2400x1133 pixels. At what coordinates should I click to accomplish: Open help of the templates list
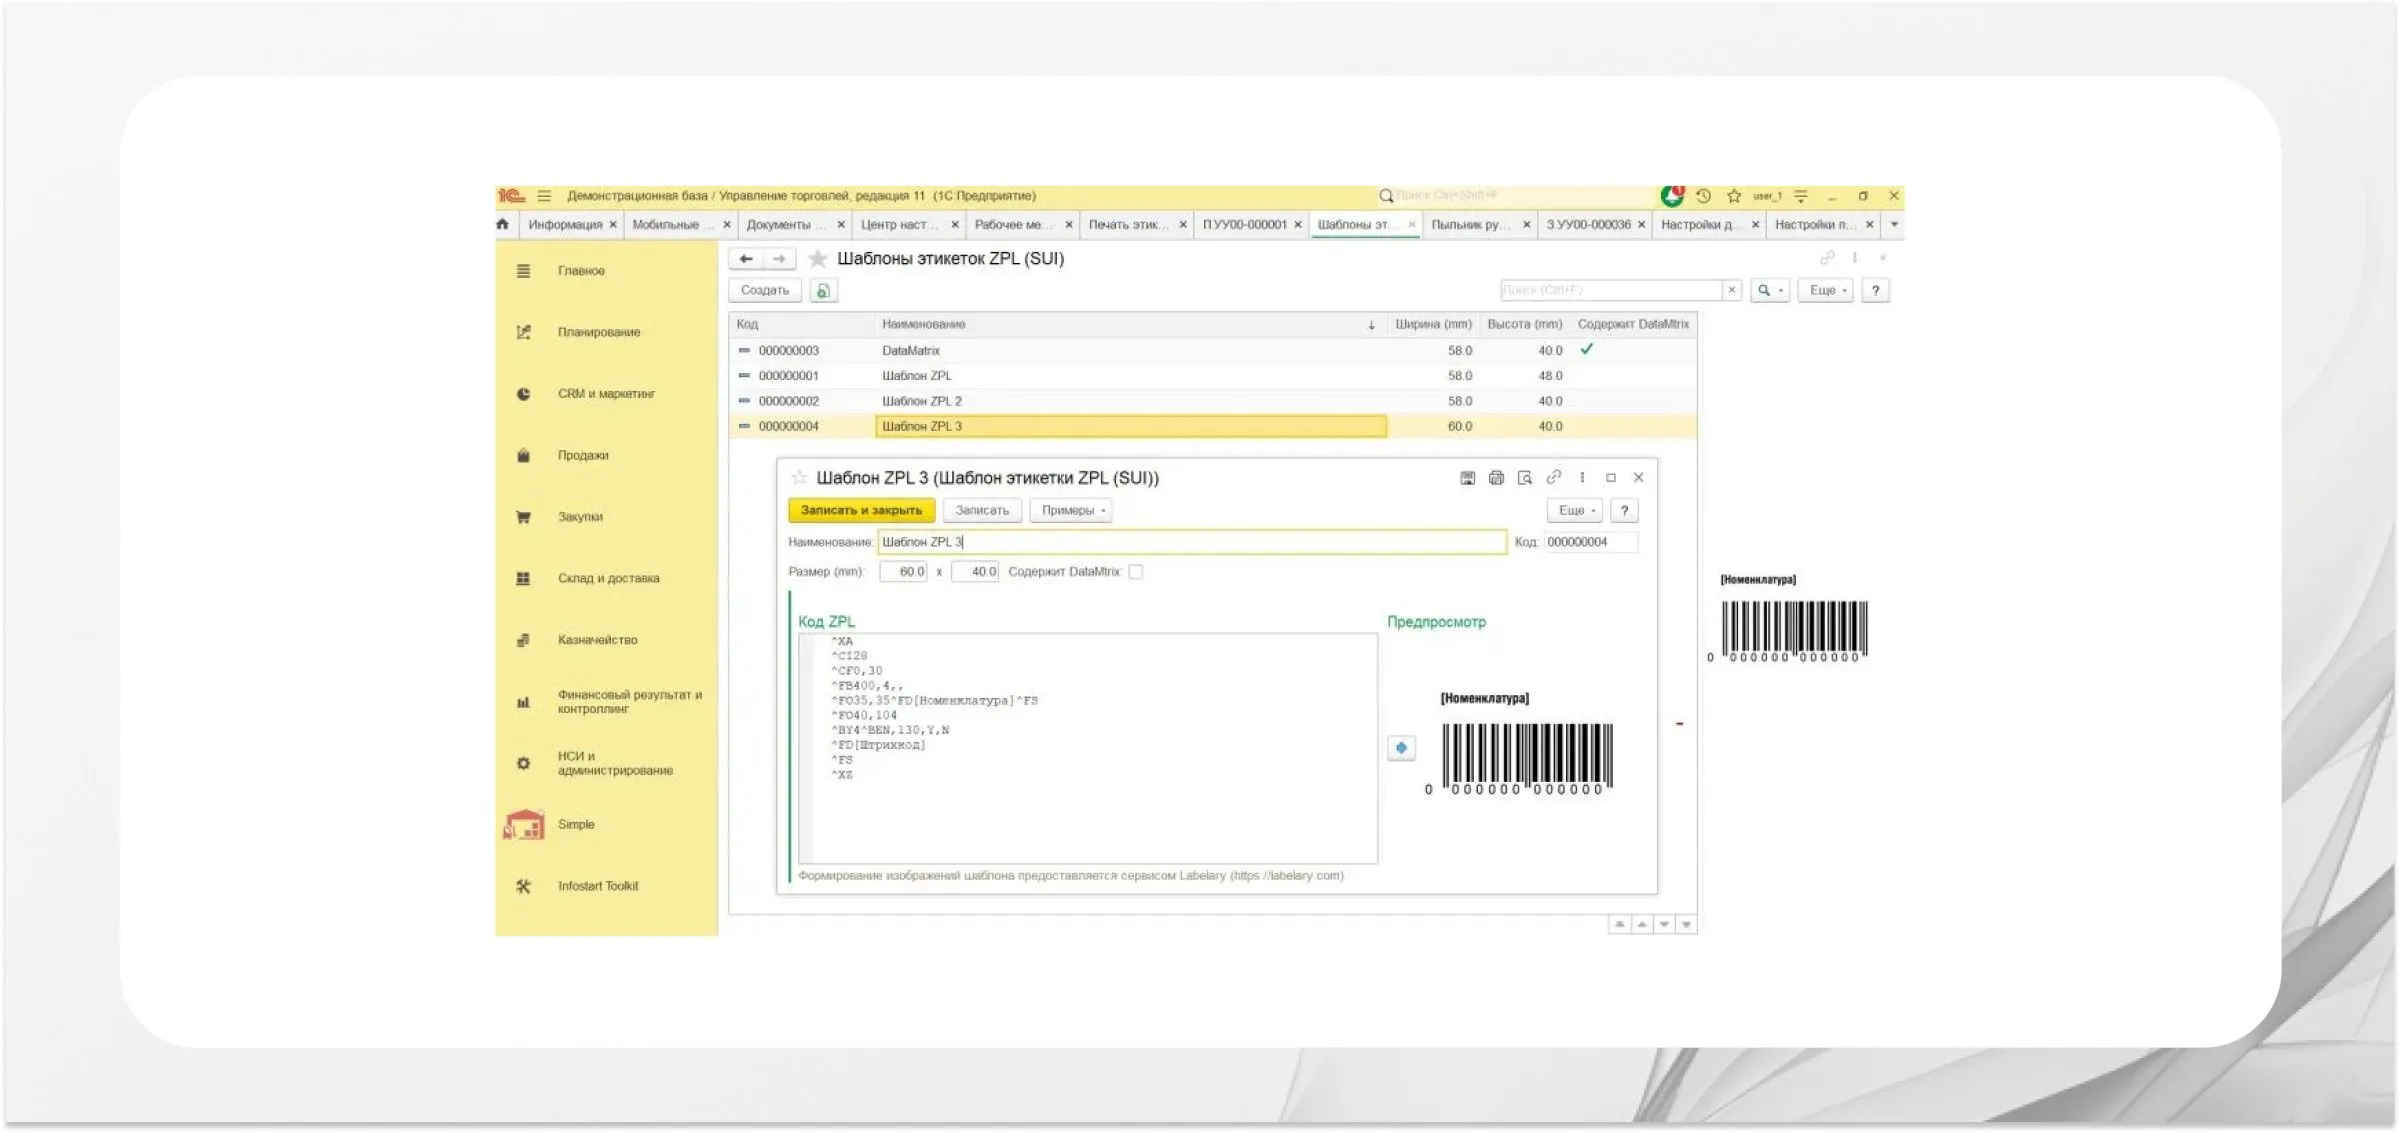pyautogui.click(x=1876, y=290)
